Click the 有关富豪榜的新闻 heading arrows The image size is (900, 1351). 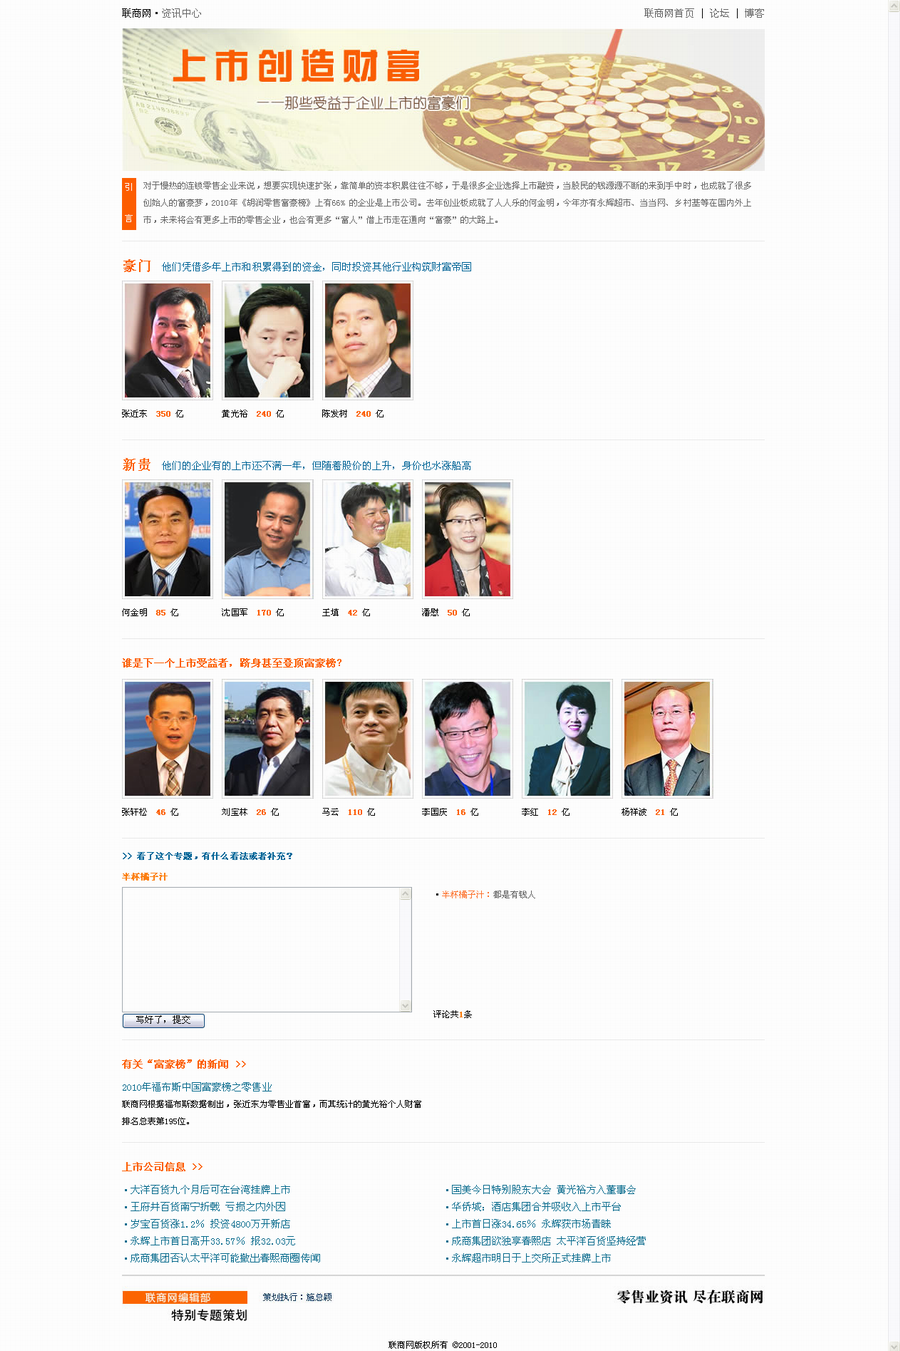pos(240,1065)
